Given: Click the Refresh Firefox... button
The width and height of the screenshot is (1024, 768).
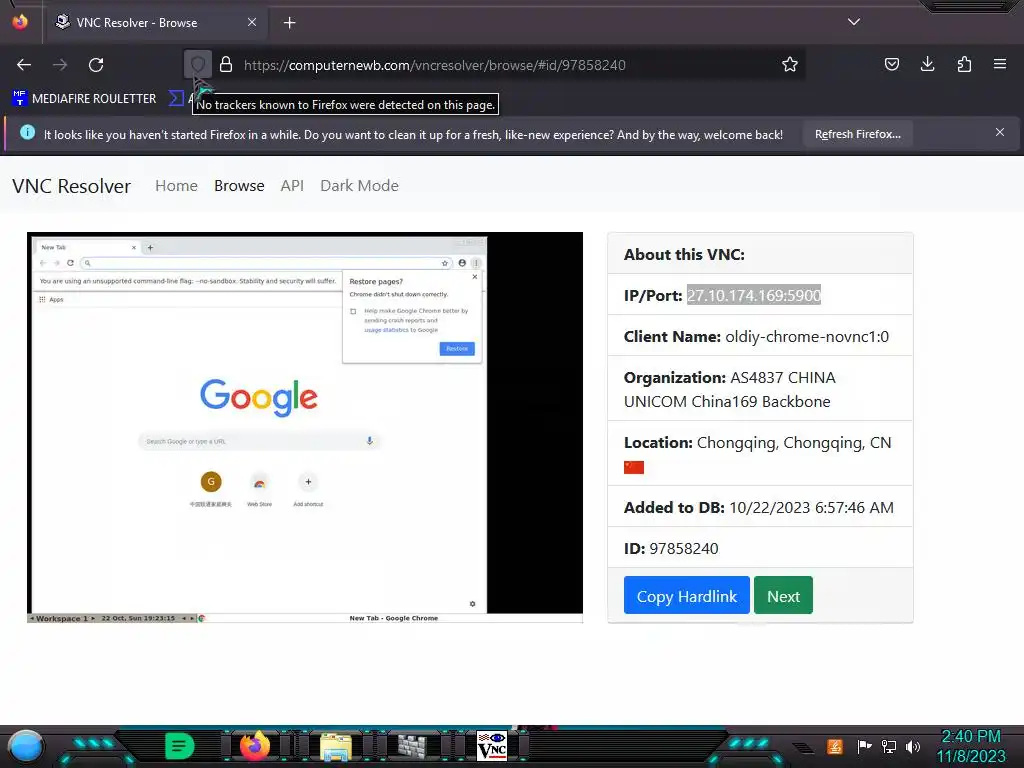Looking at the screenshot, I should pos(857,135).
